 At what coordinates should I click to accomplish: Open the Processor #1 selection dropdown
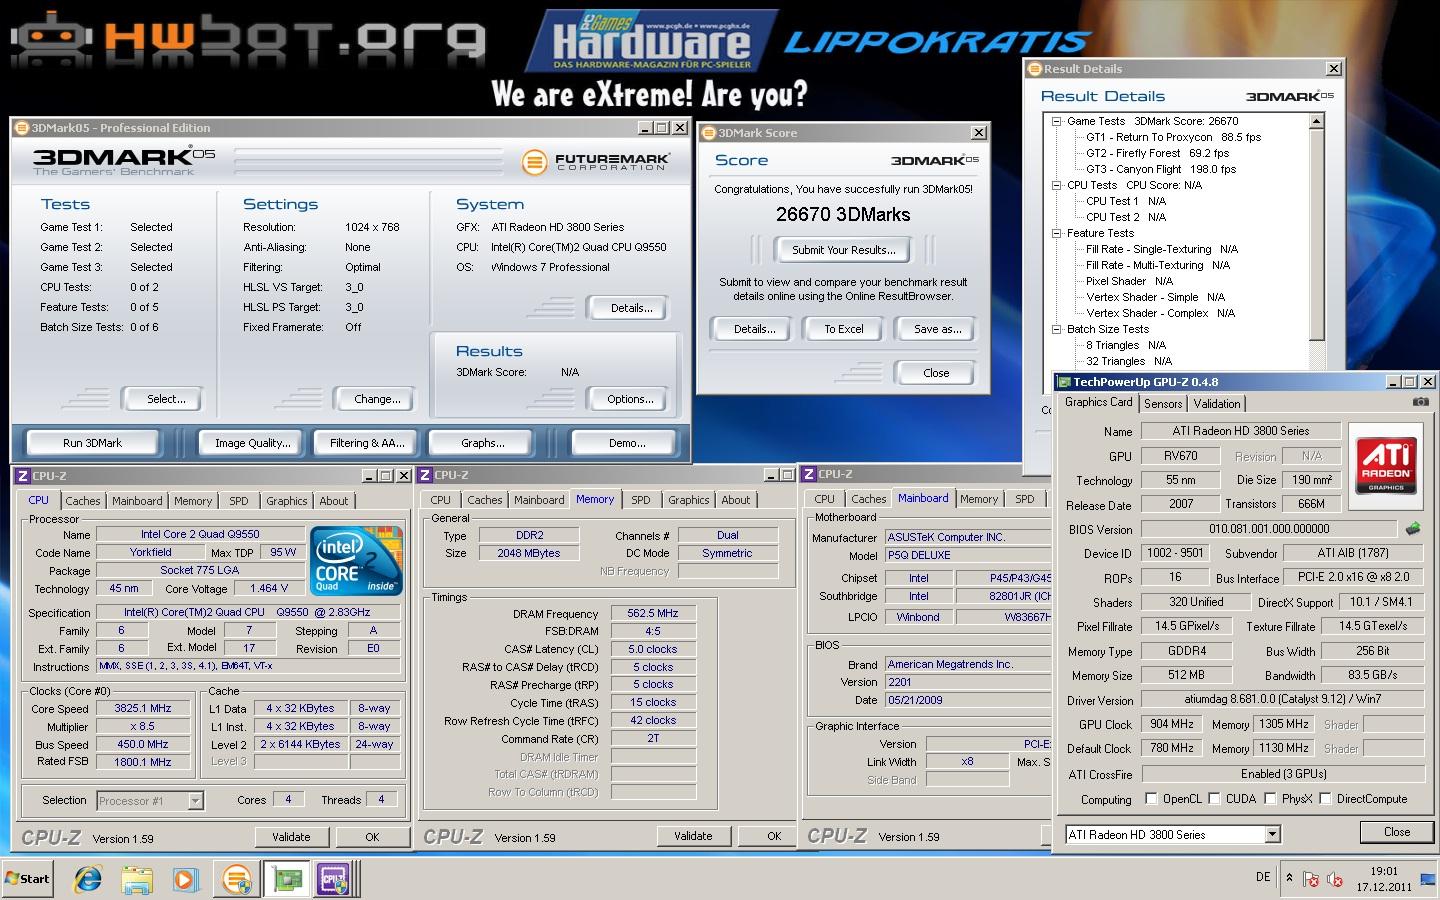click(195, 800)
